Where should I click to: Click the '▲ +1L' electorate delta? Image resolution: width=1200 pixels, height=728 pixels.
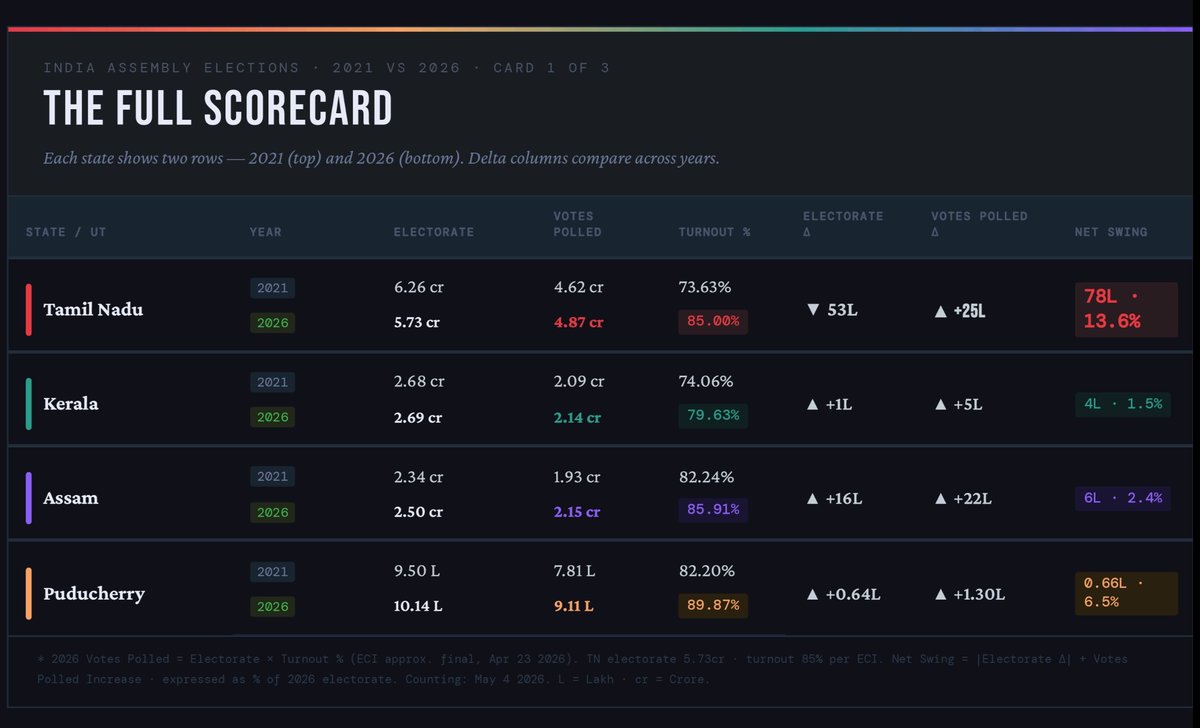point(830,404)
